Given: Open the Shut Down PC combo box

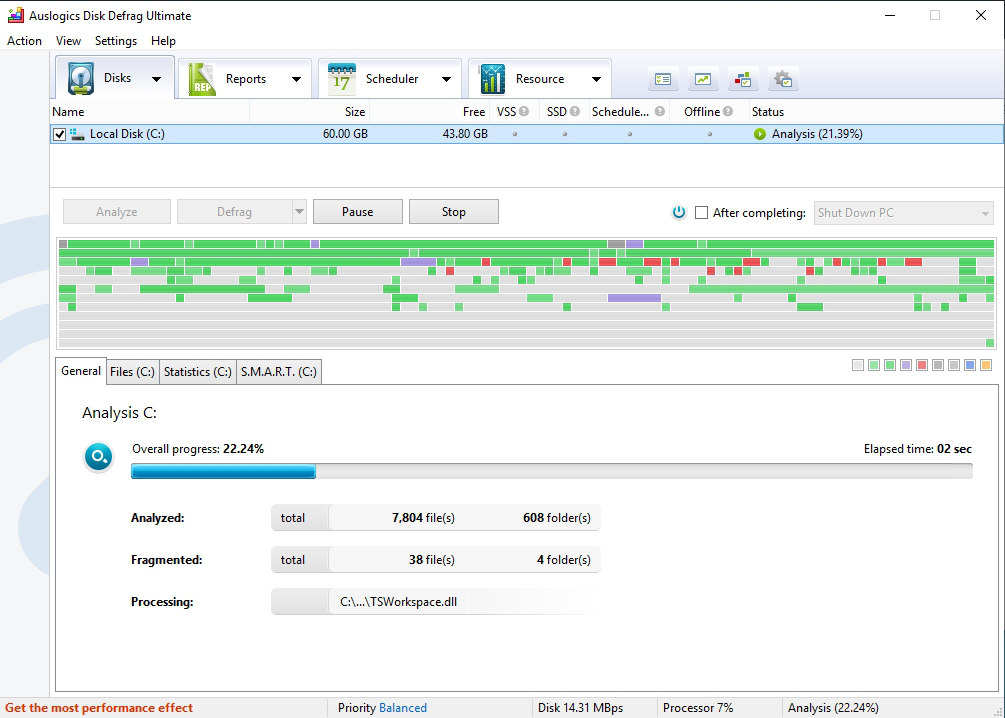Looking at the screenshot, I should pos(904,212).
